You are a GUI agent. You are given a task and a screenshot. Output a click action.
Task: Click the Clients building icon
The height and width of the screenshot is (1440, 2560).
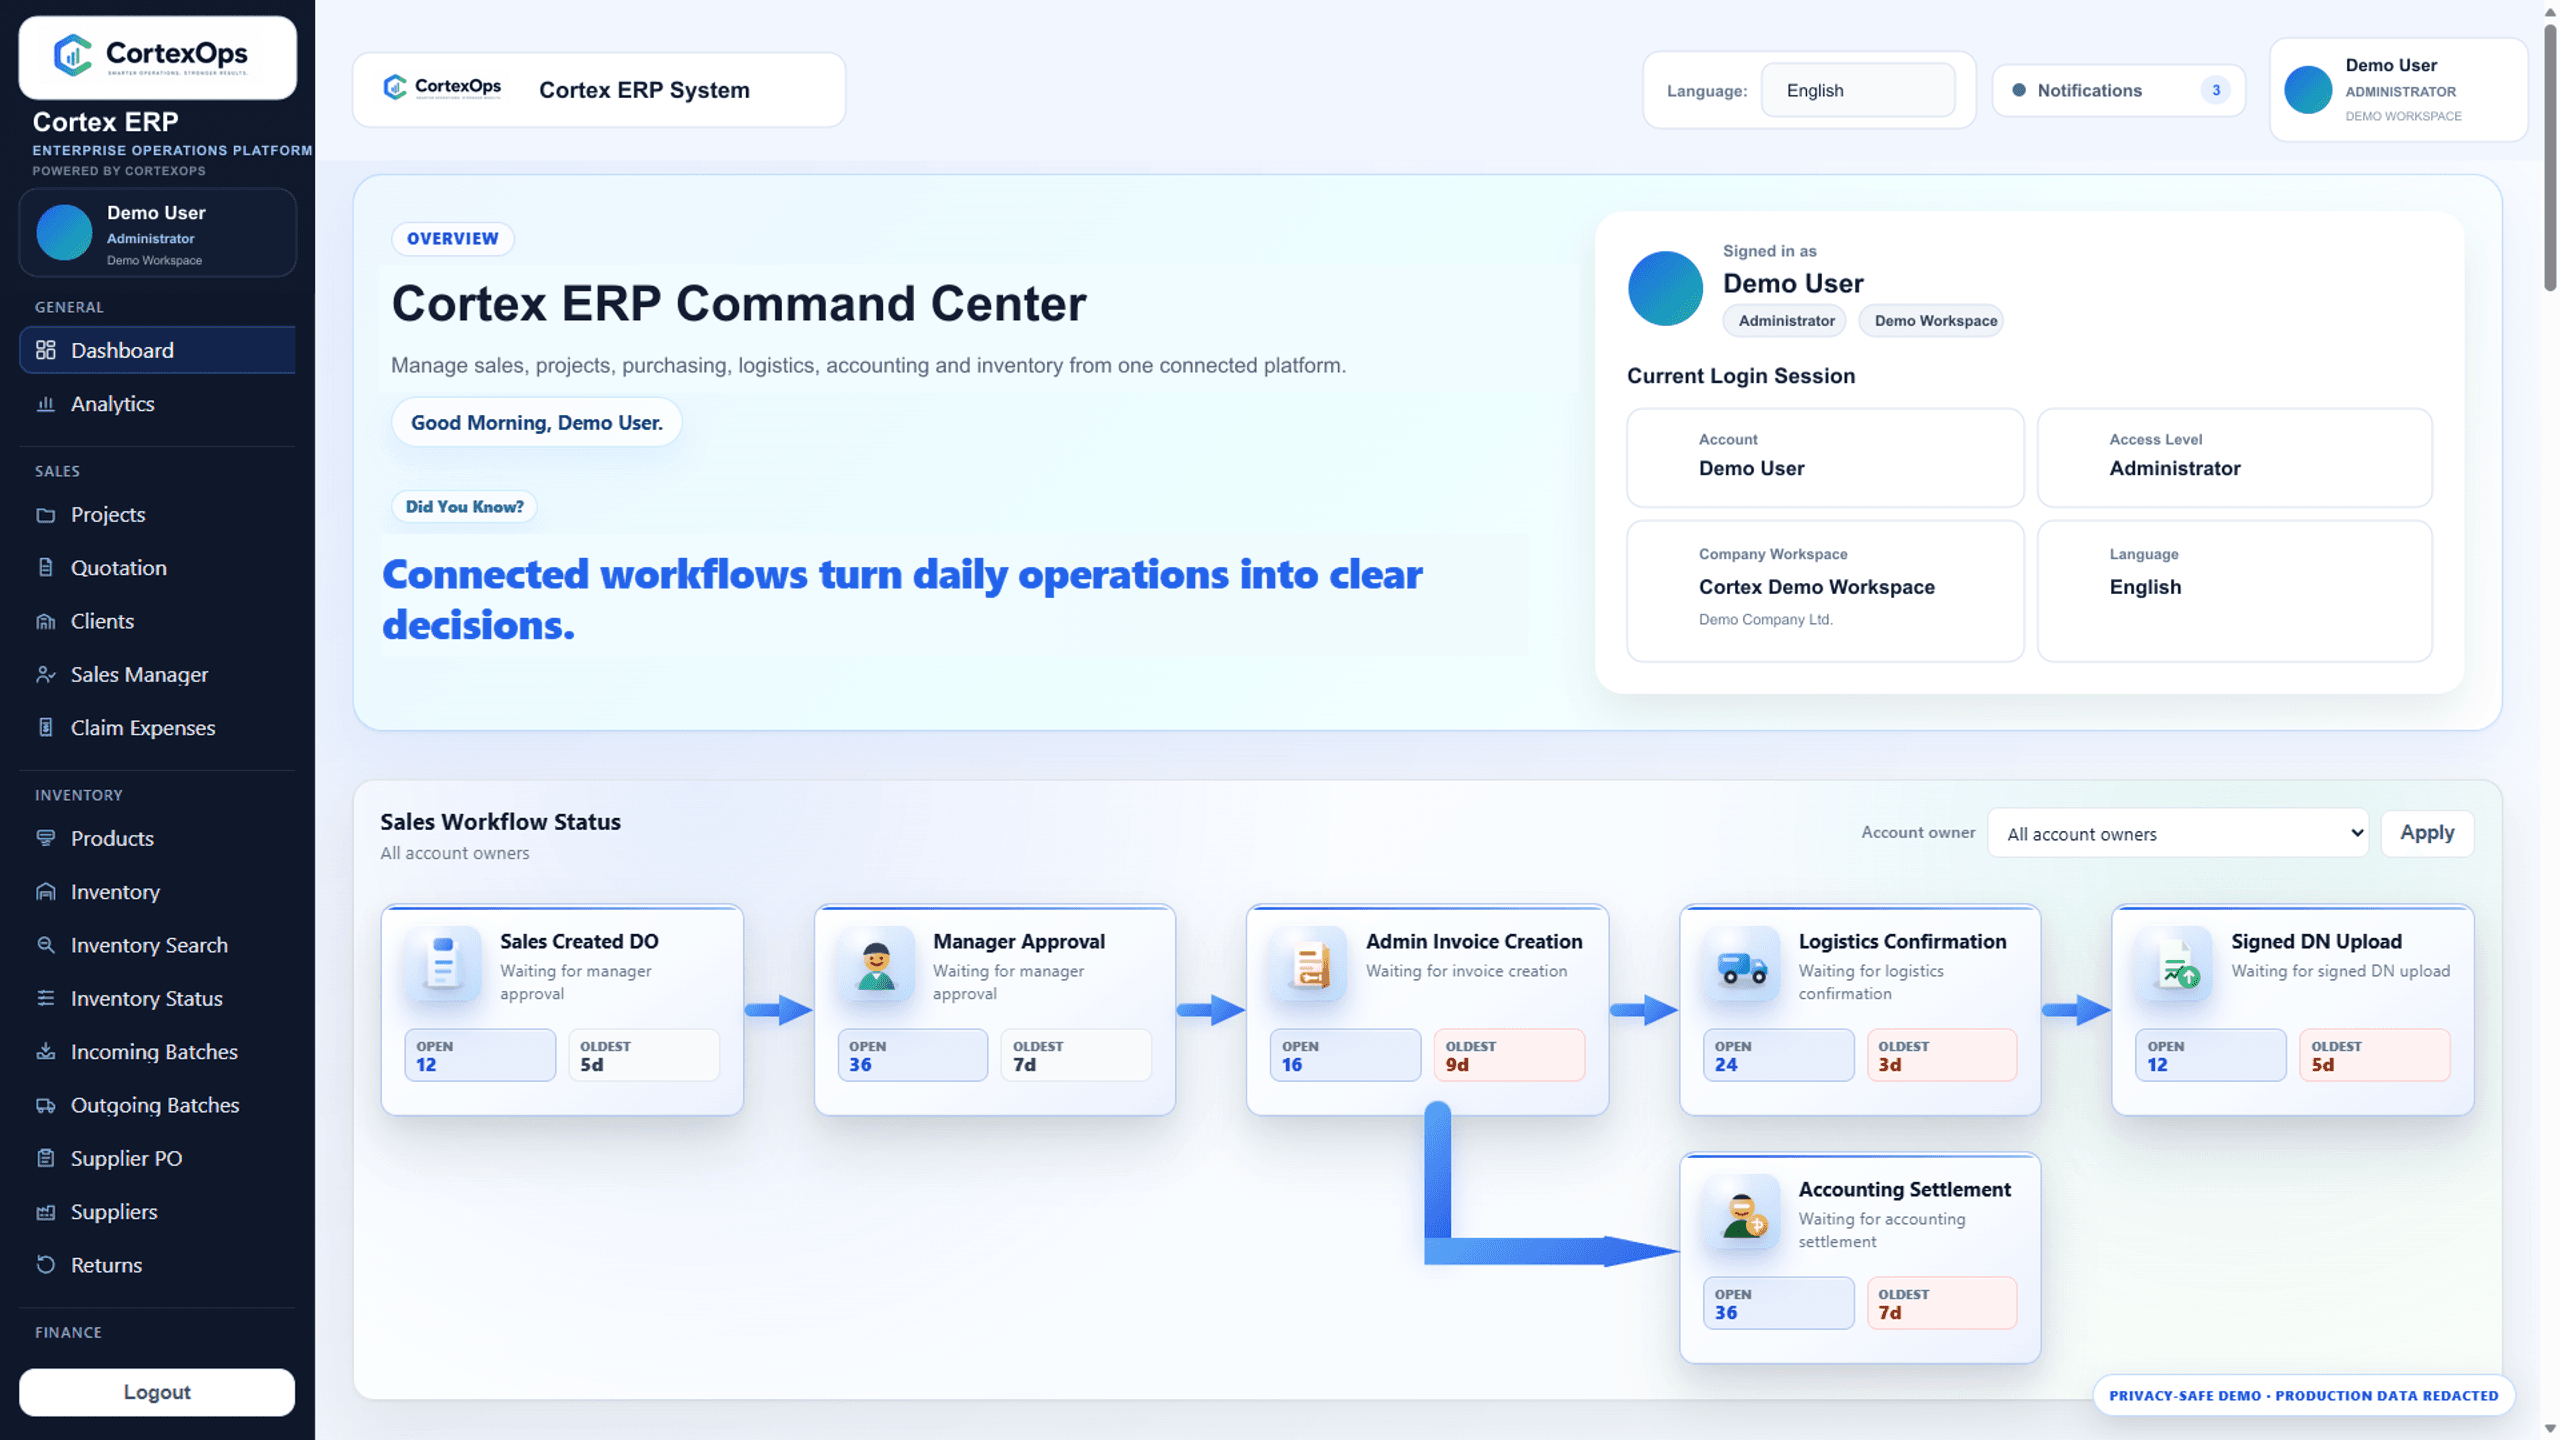(46, 621)
